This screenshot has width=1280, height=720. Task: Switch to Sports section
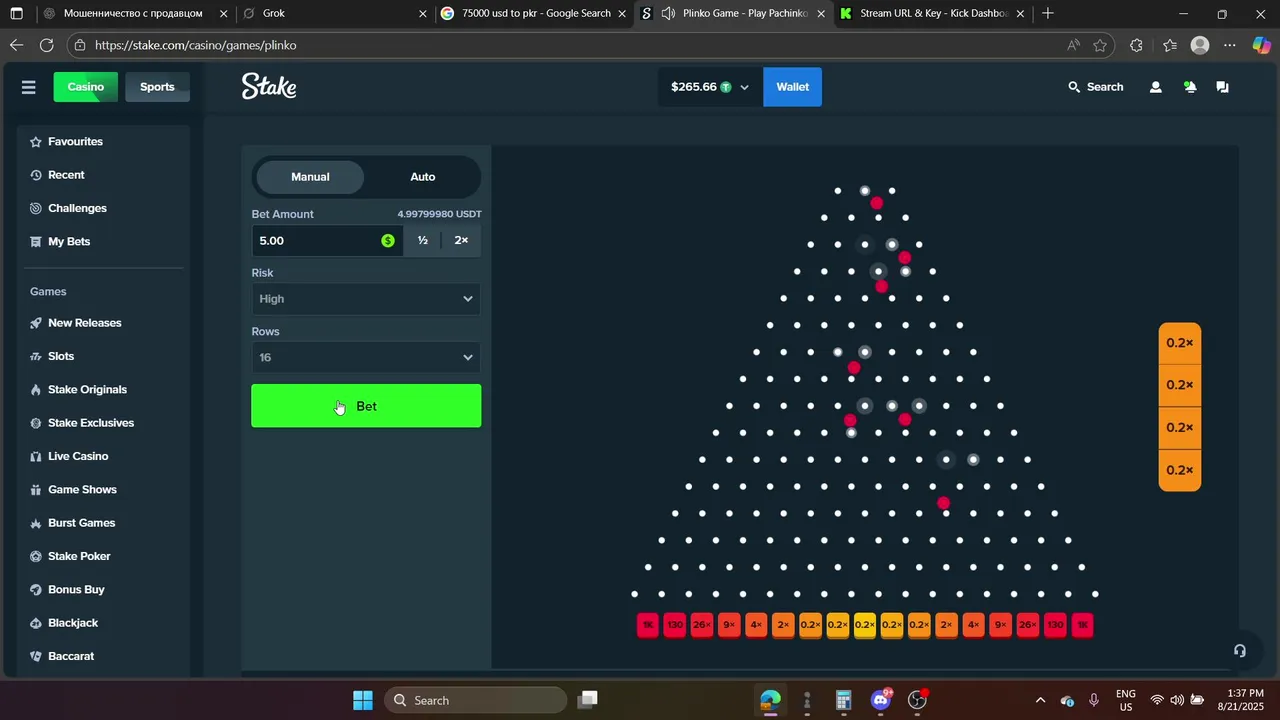click(157, 87)
